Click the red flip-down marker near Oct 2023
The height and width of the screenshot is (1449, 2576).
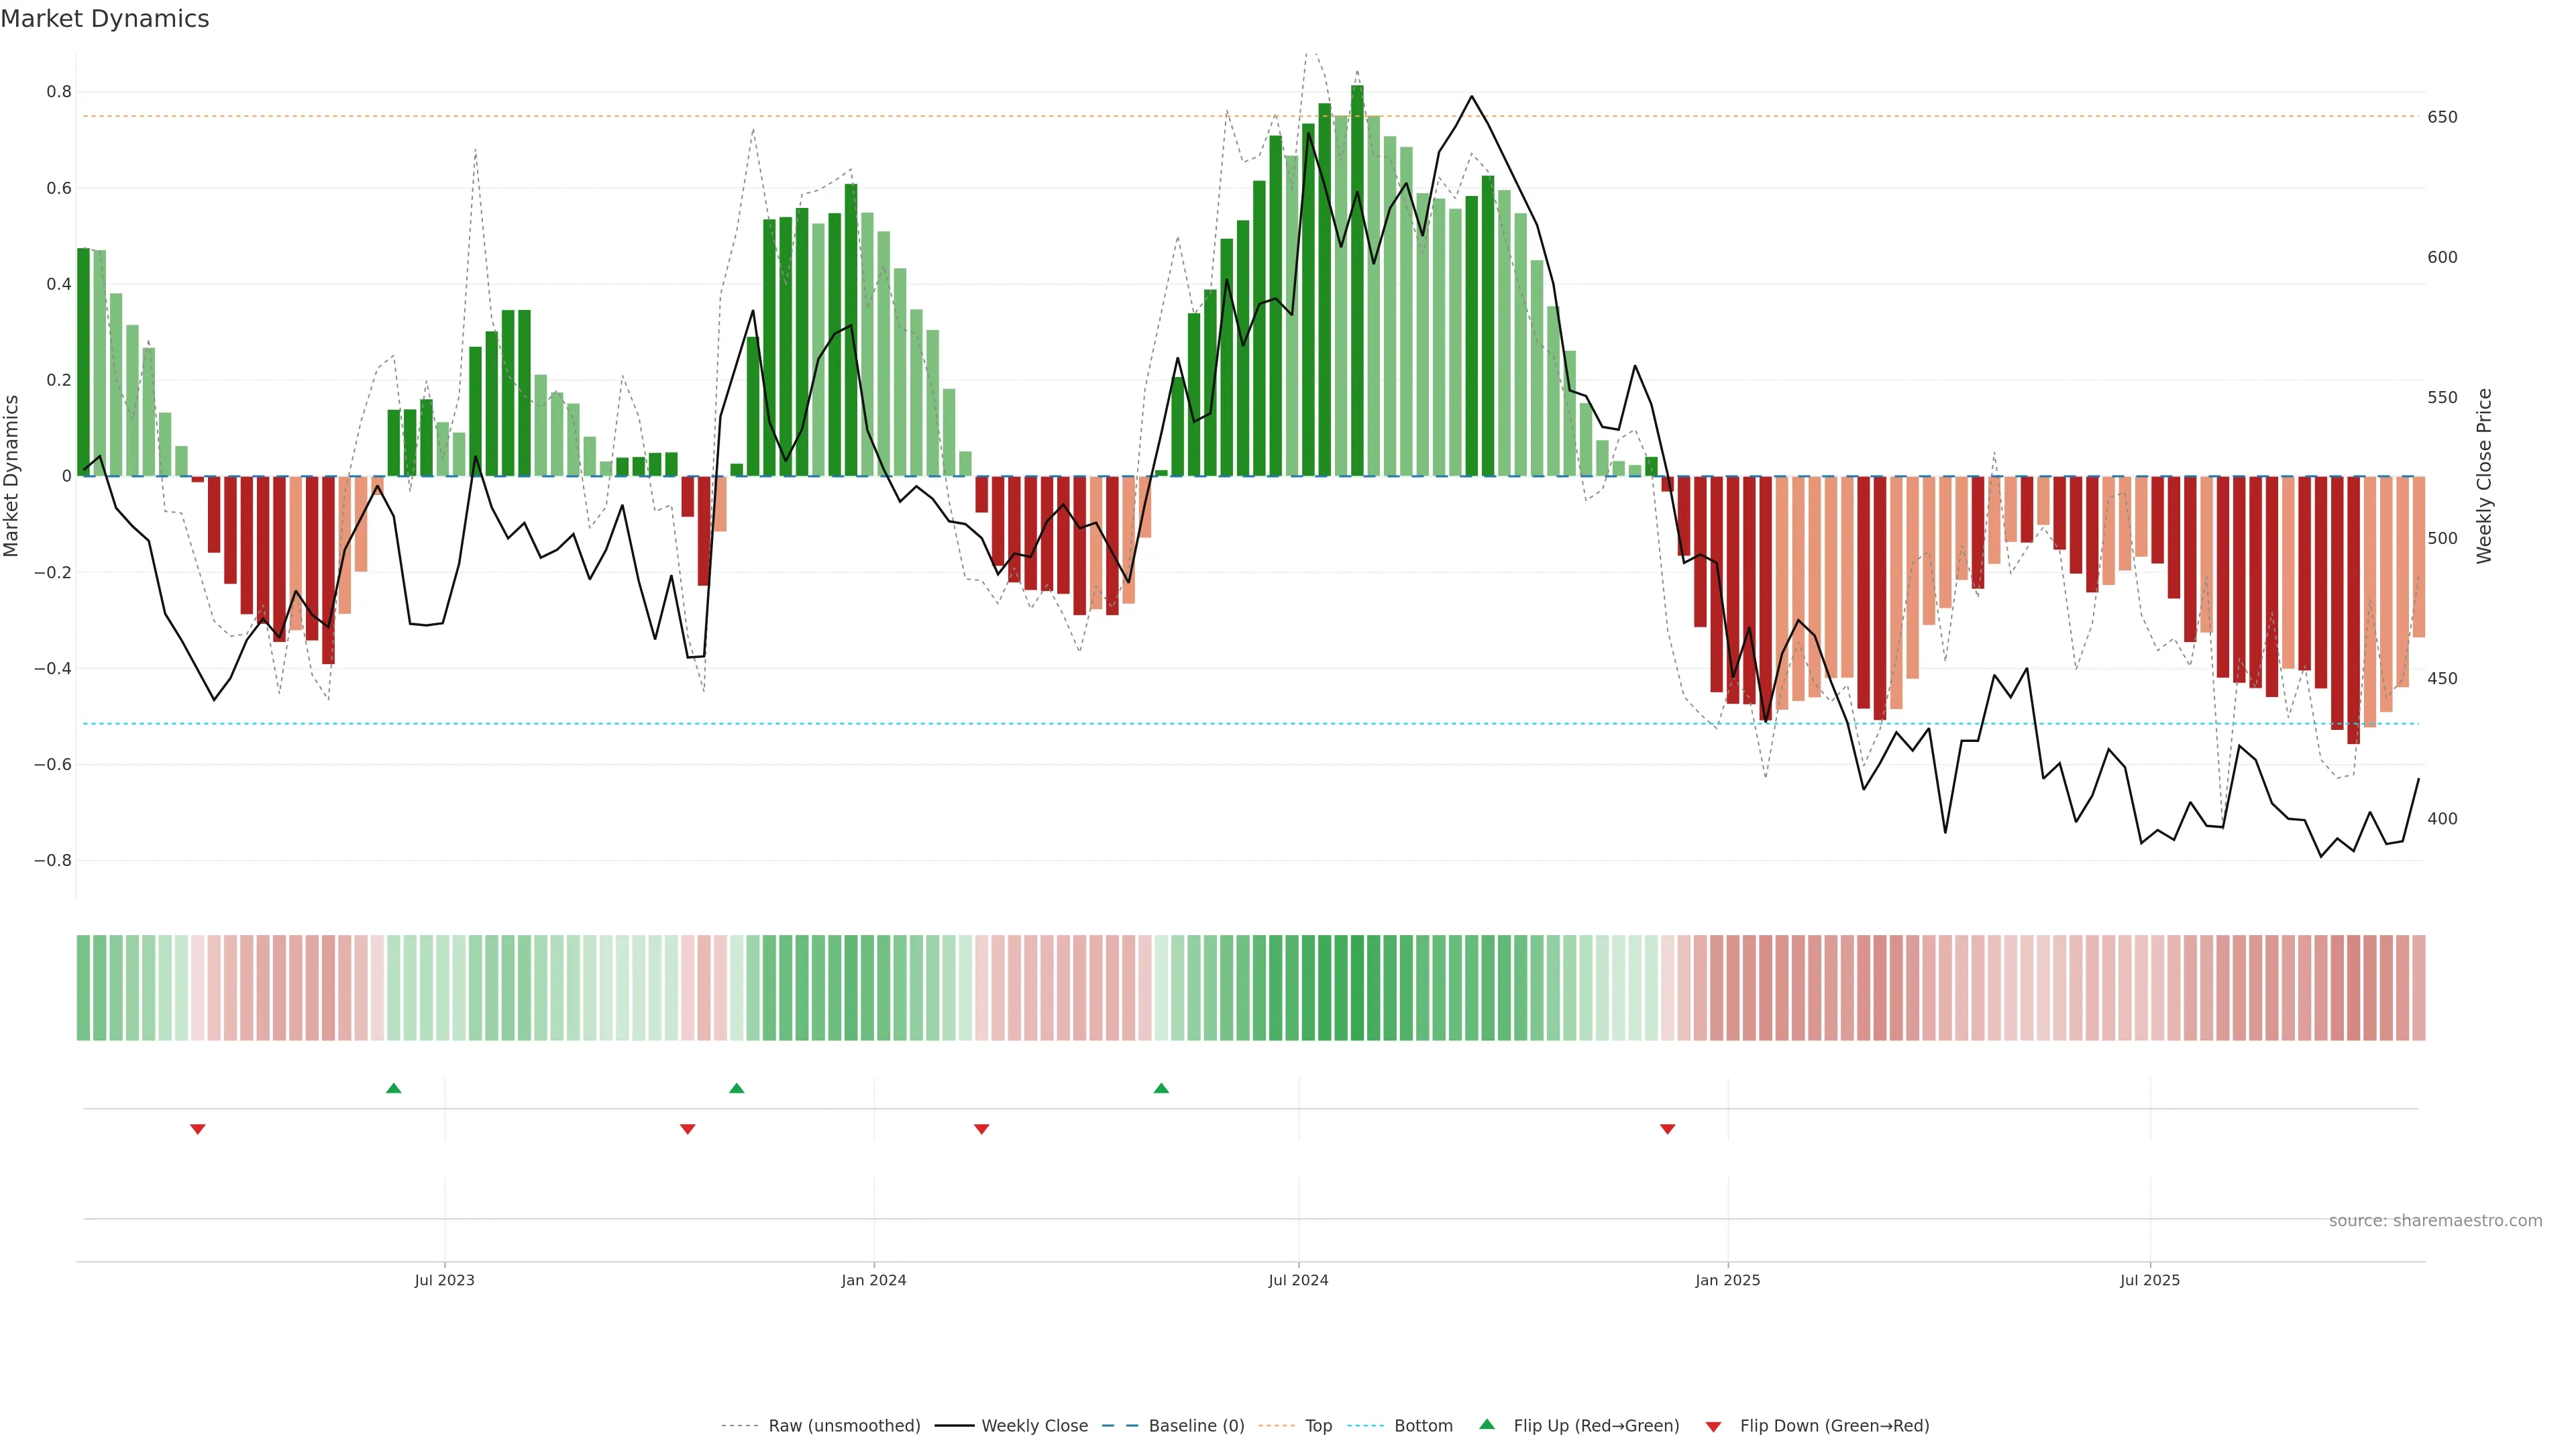[x=688, y=1129]
